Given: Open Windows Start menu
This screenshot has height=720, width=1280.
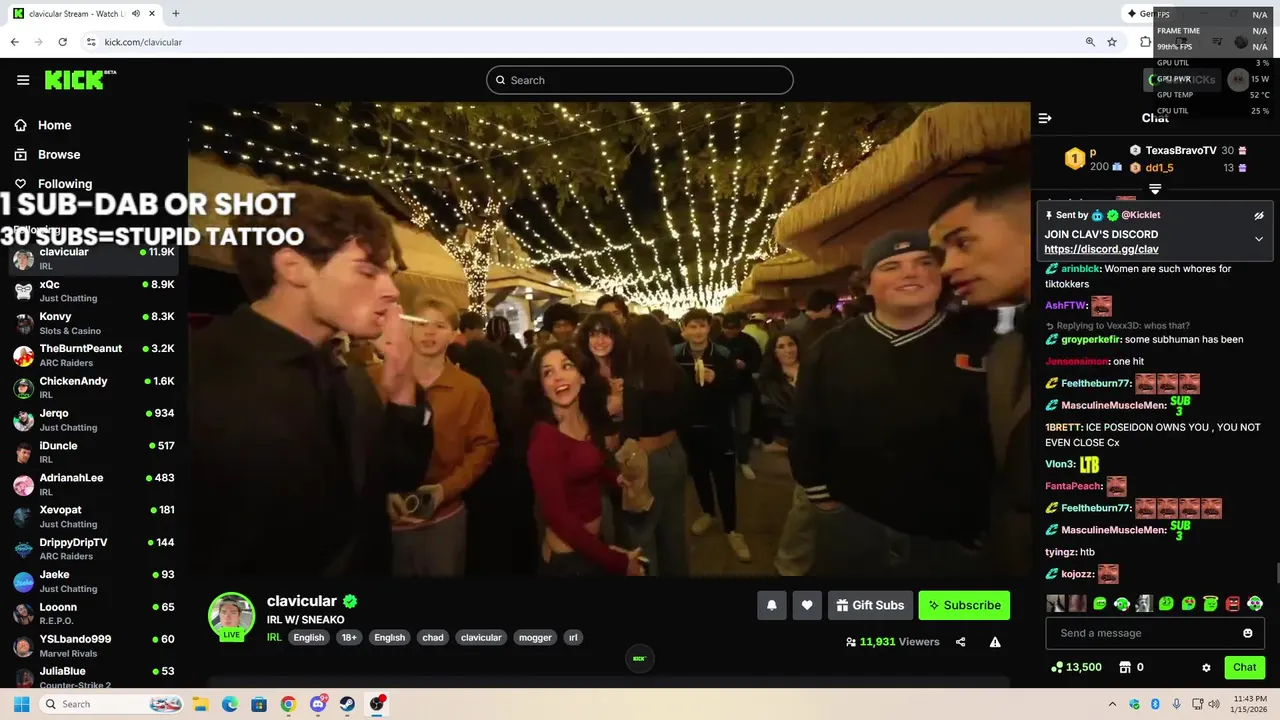Looking at the screenshot, I should tap(21, 704).
